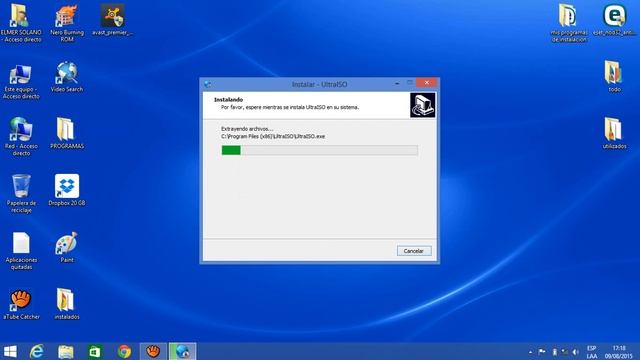Click the volume speaker tray icon

pyautogui.click(x=576, y=352)
